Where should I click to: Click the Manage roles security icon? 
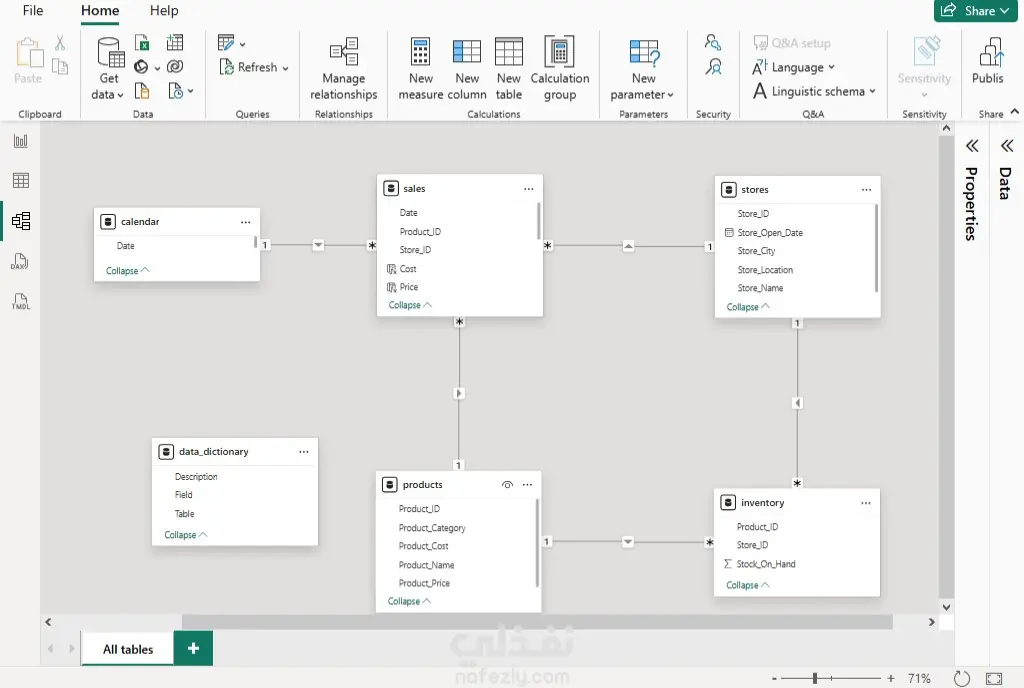[712, 43]
